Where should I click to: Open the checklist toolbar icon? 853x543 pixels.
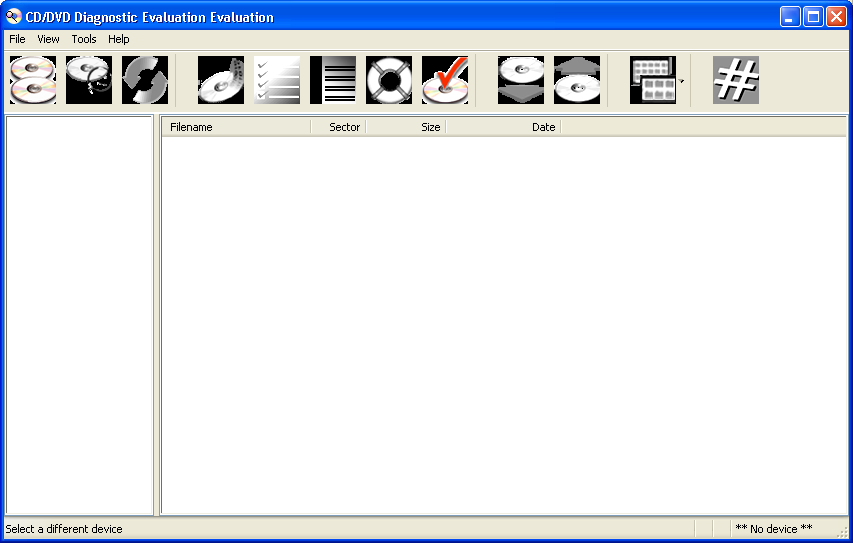point(277,80)
